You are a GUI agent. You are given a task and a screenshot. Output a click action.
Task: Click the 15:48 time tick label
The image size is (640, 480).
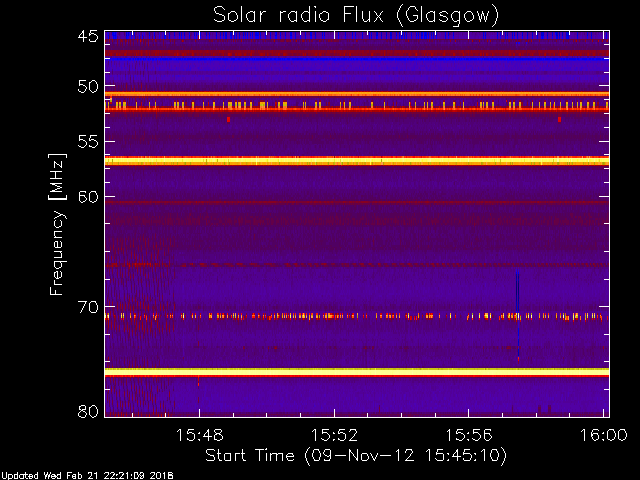tap(200, 435)
